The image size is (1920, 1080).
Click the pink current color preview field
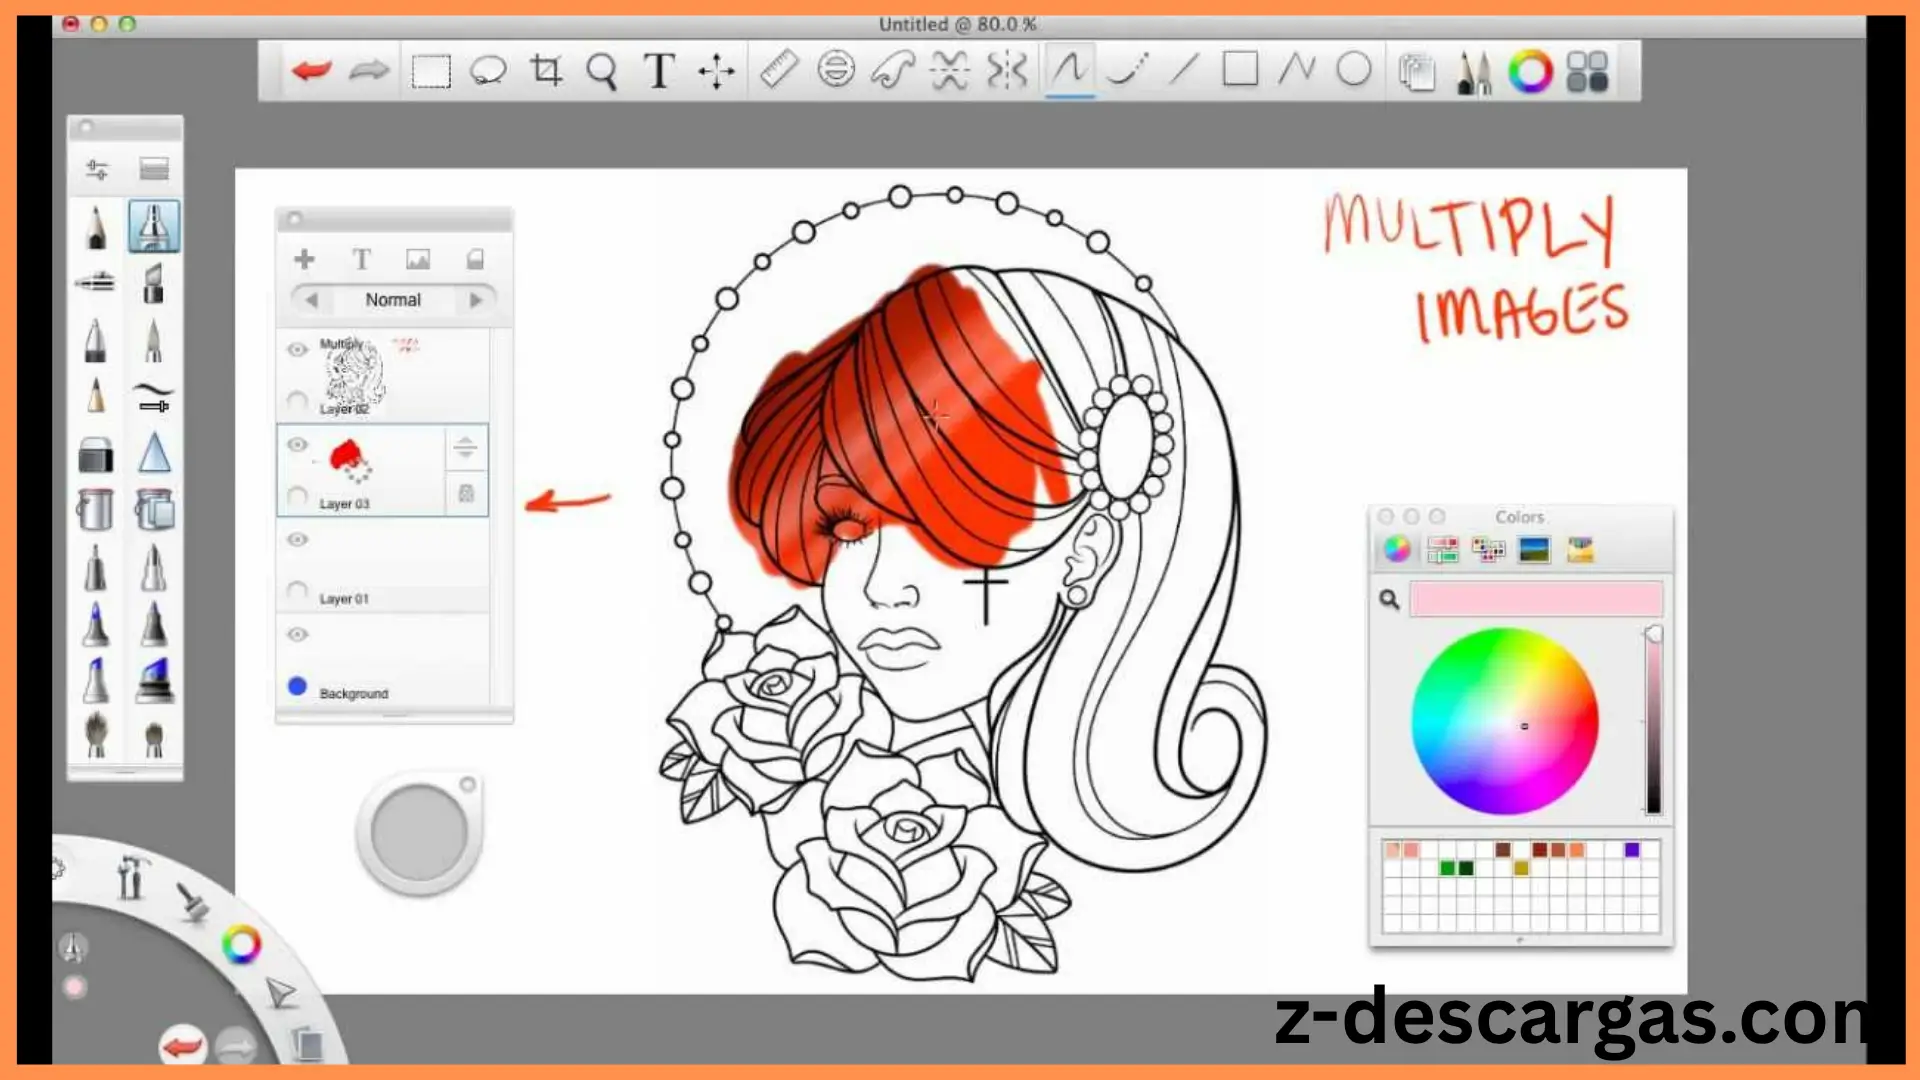coord(1536,599)
